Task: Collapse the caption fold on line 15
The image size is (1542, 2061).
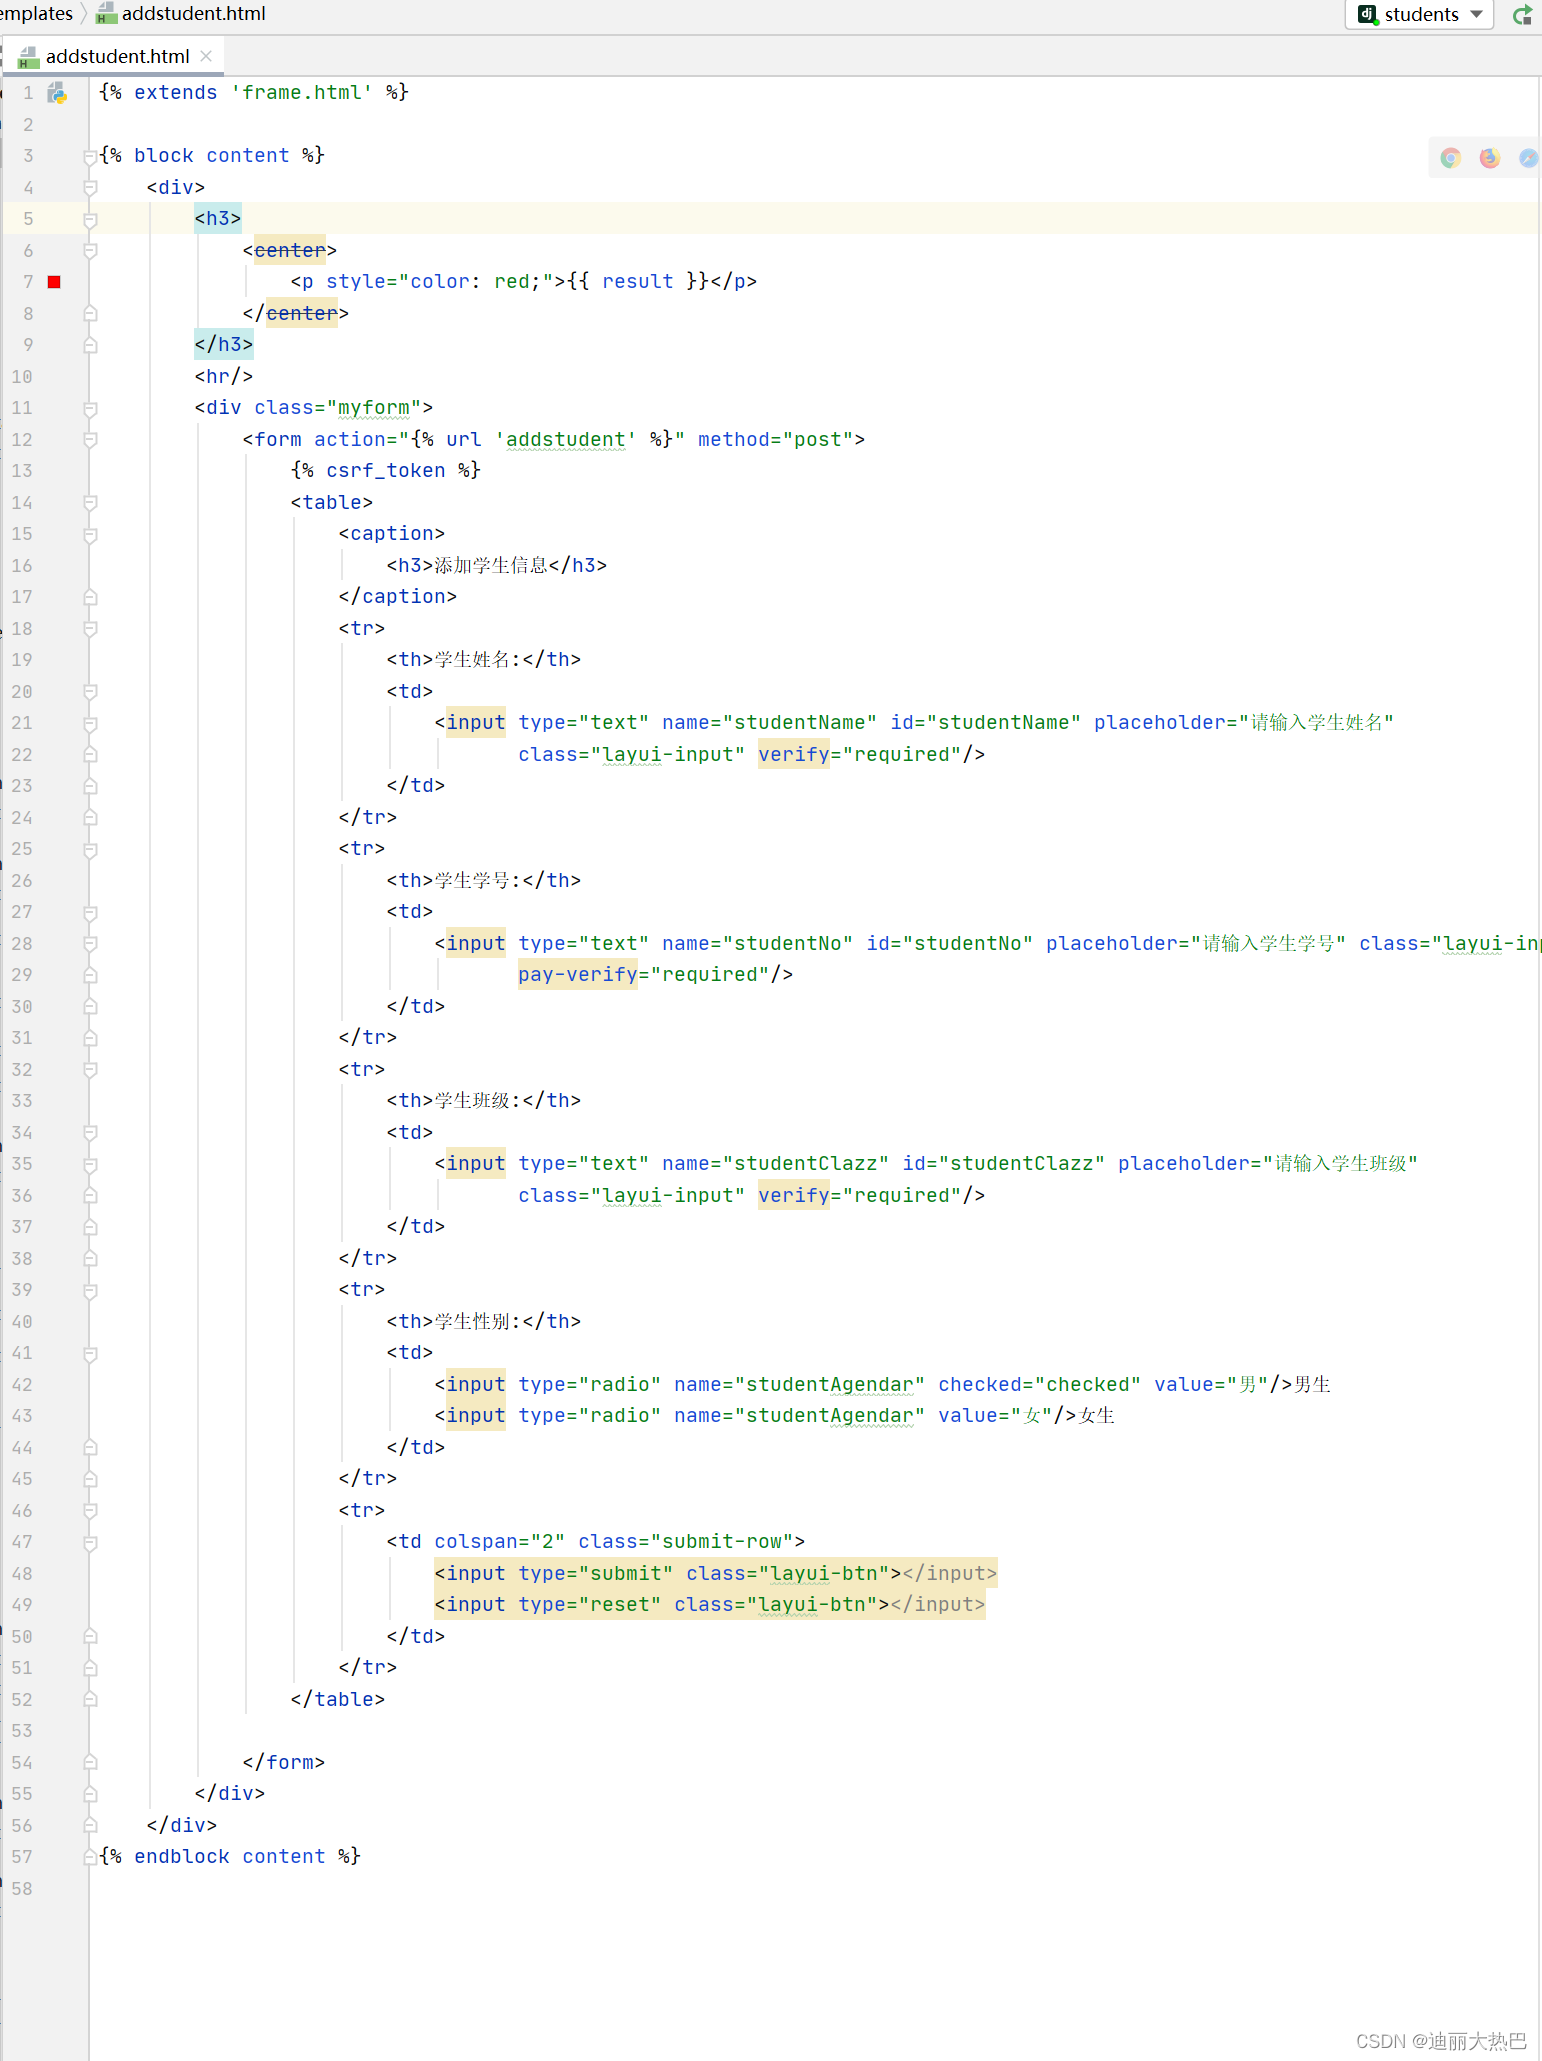Action: click(x=90, y=534)
